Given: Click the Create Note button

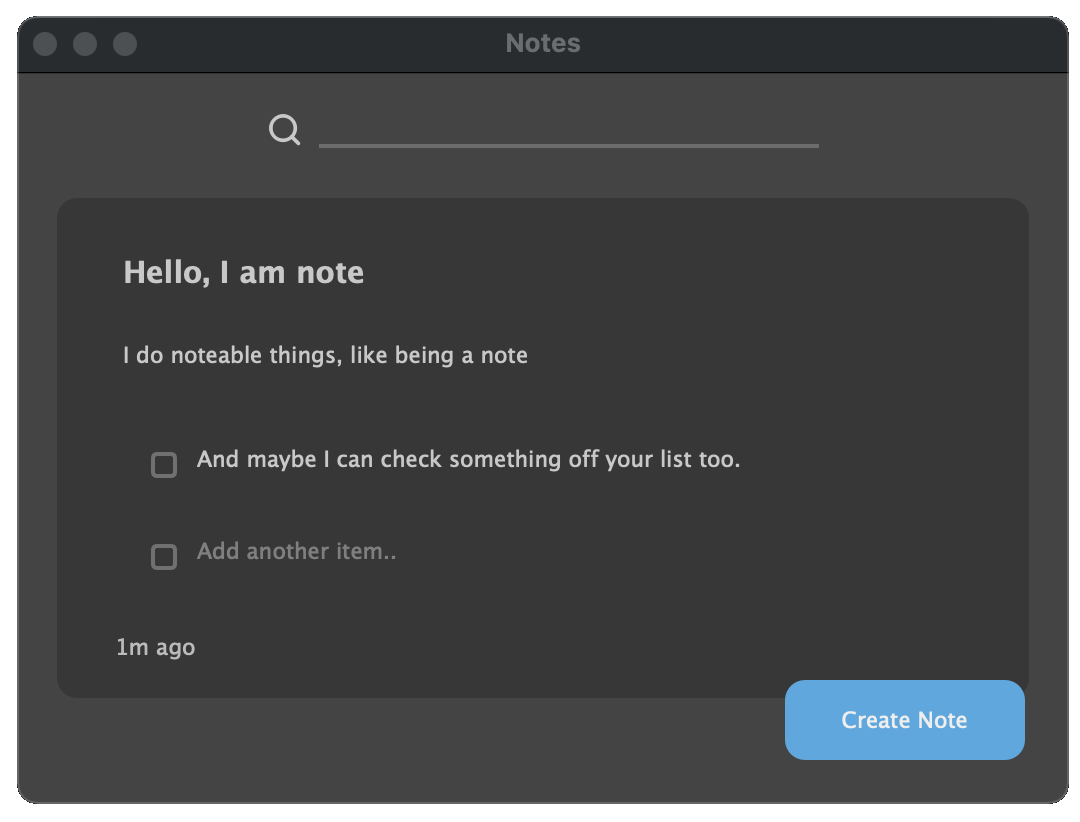Looking at the screenshot, I should click(904, 720).
